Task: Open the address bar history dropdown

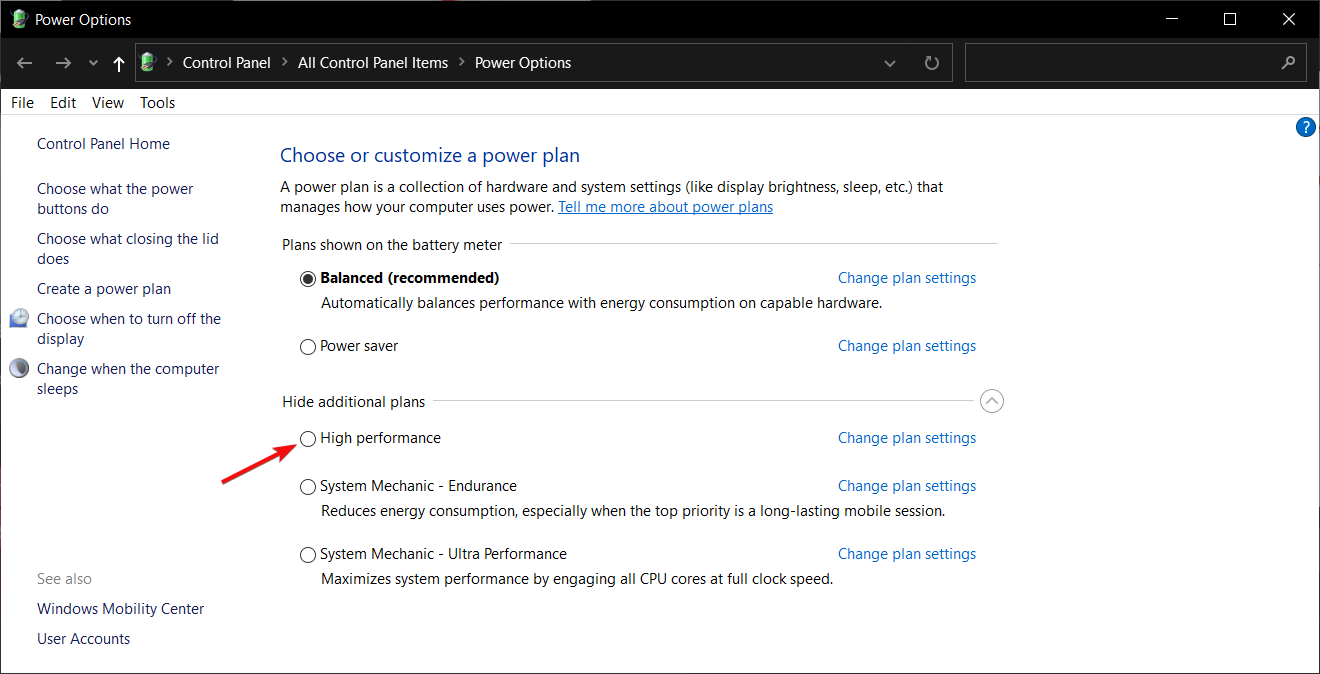Action: [890, 63]
